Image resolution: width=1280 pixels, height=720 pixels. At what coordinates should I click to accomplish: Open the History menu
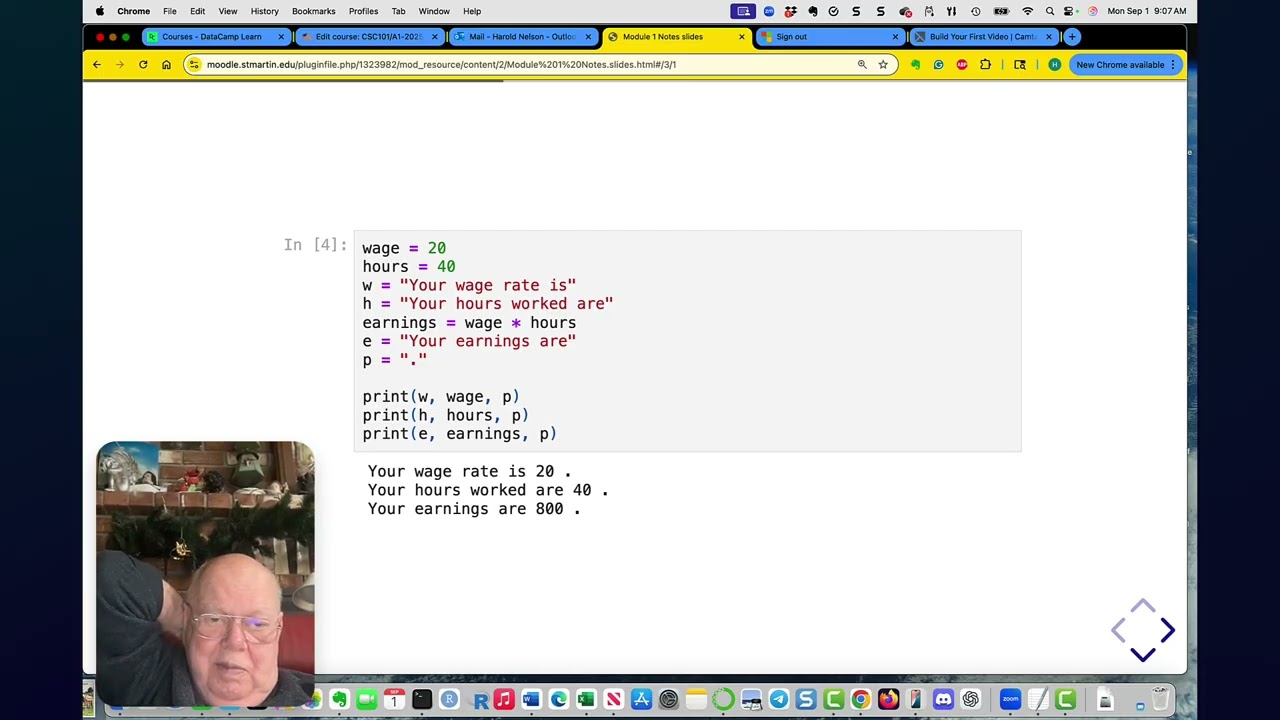[264, 11]
